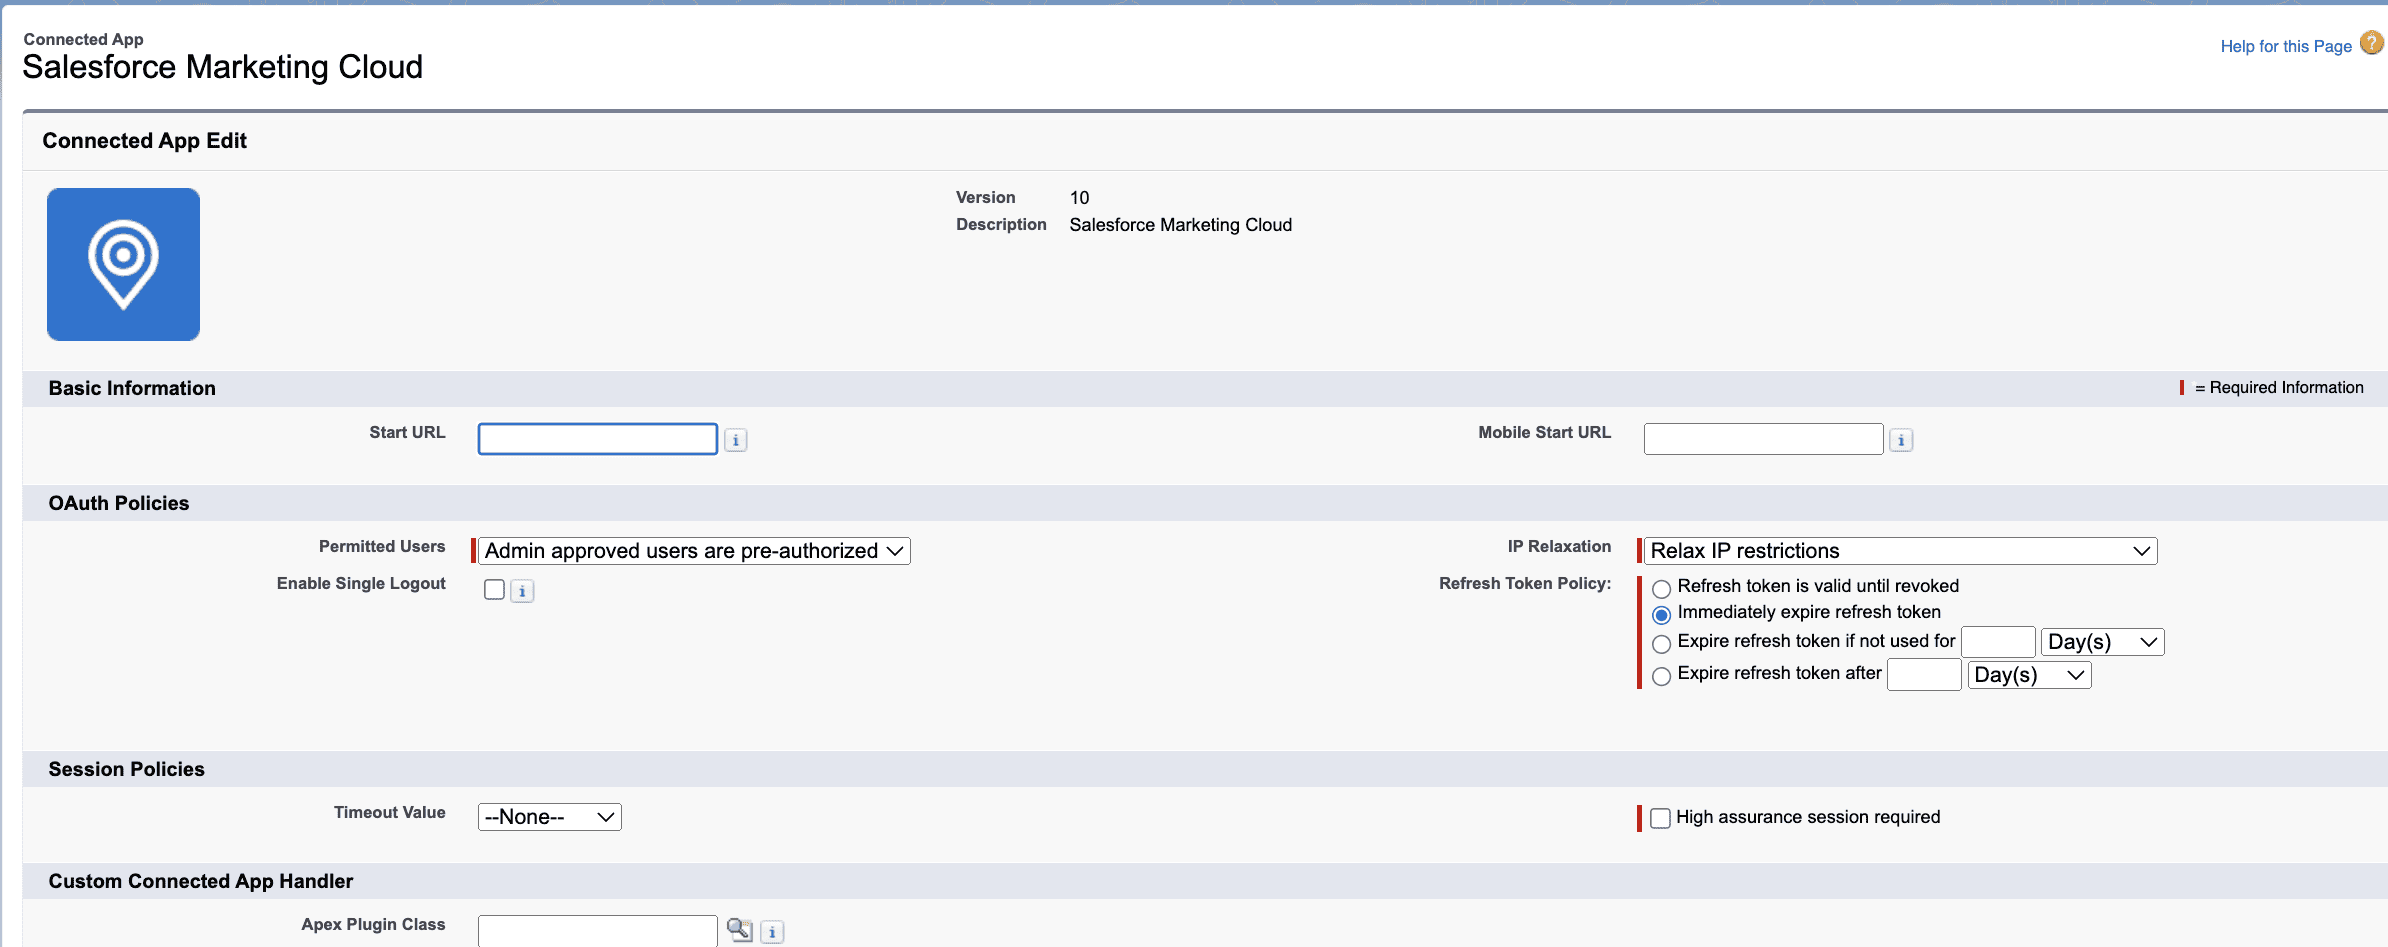Enable the Single Logout checkbox
This screenshot has height=947, width=2388.
click(x=494, y=589)
